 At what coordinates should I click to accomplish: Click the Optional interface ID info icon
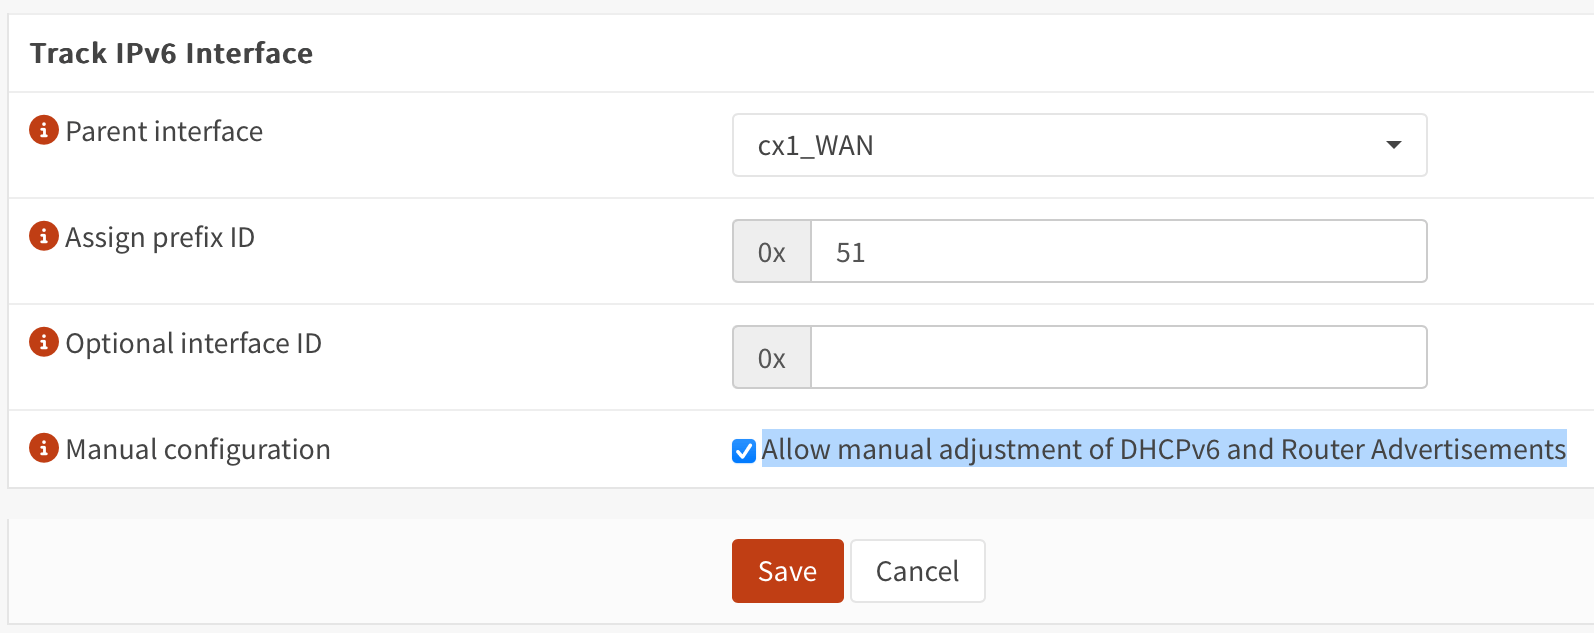click(x=44, y=343)
